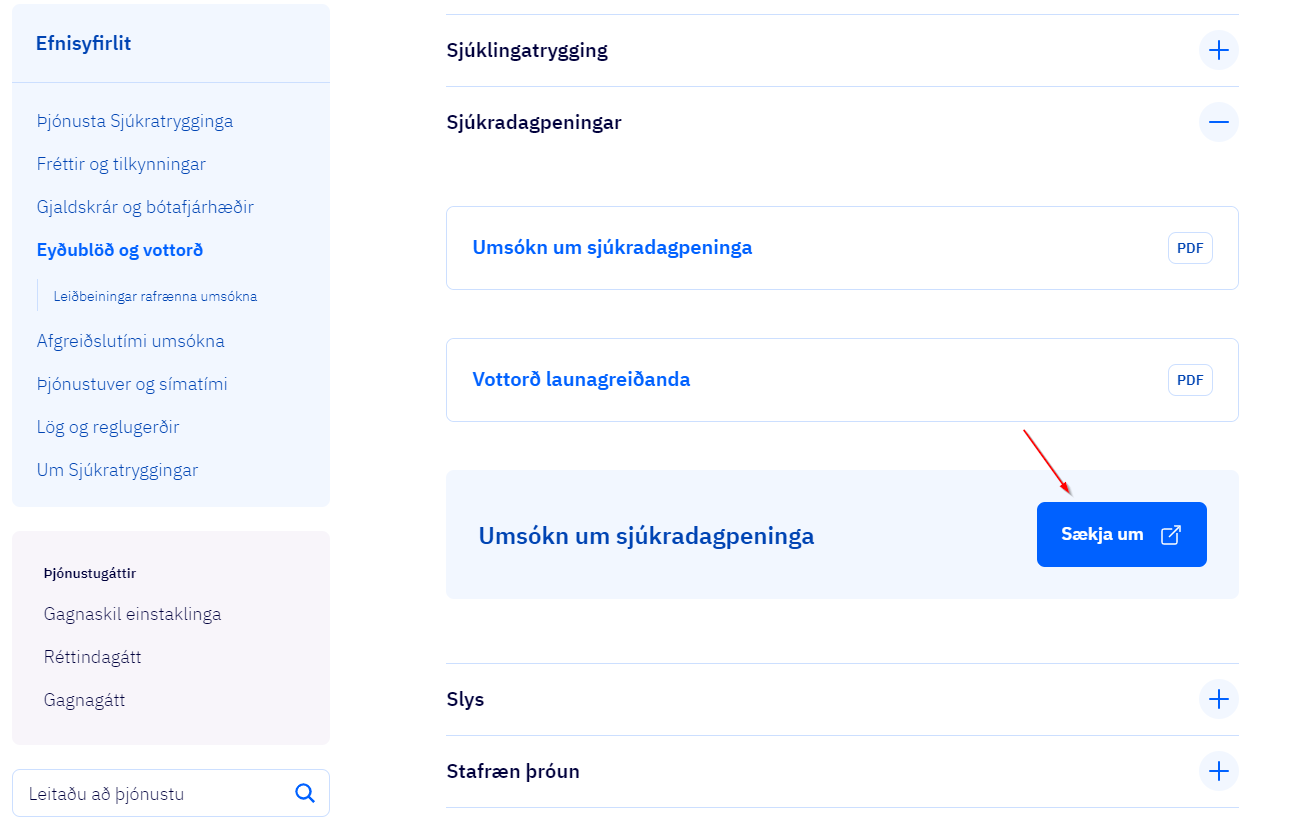Expand the Slys section plus icon
The image size is (1303, 827).
tap(1218, 699)
